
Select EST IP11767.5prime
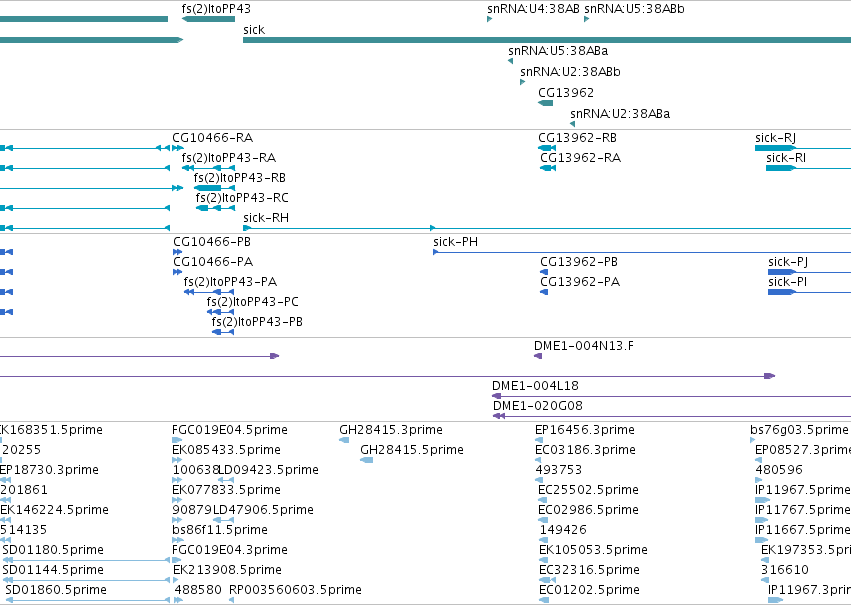click(803, 511)
